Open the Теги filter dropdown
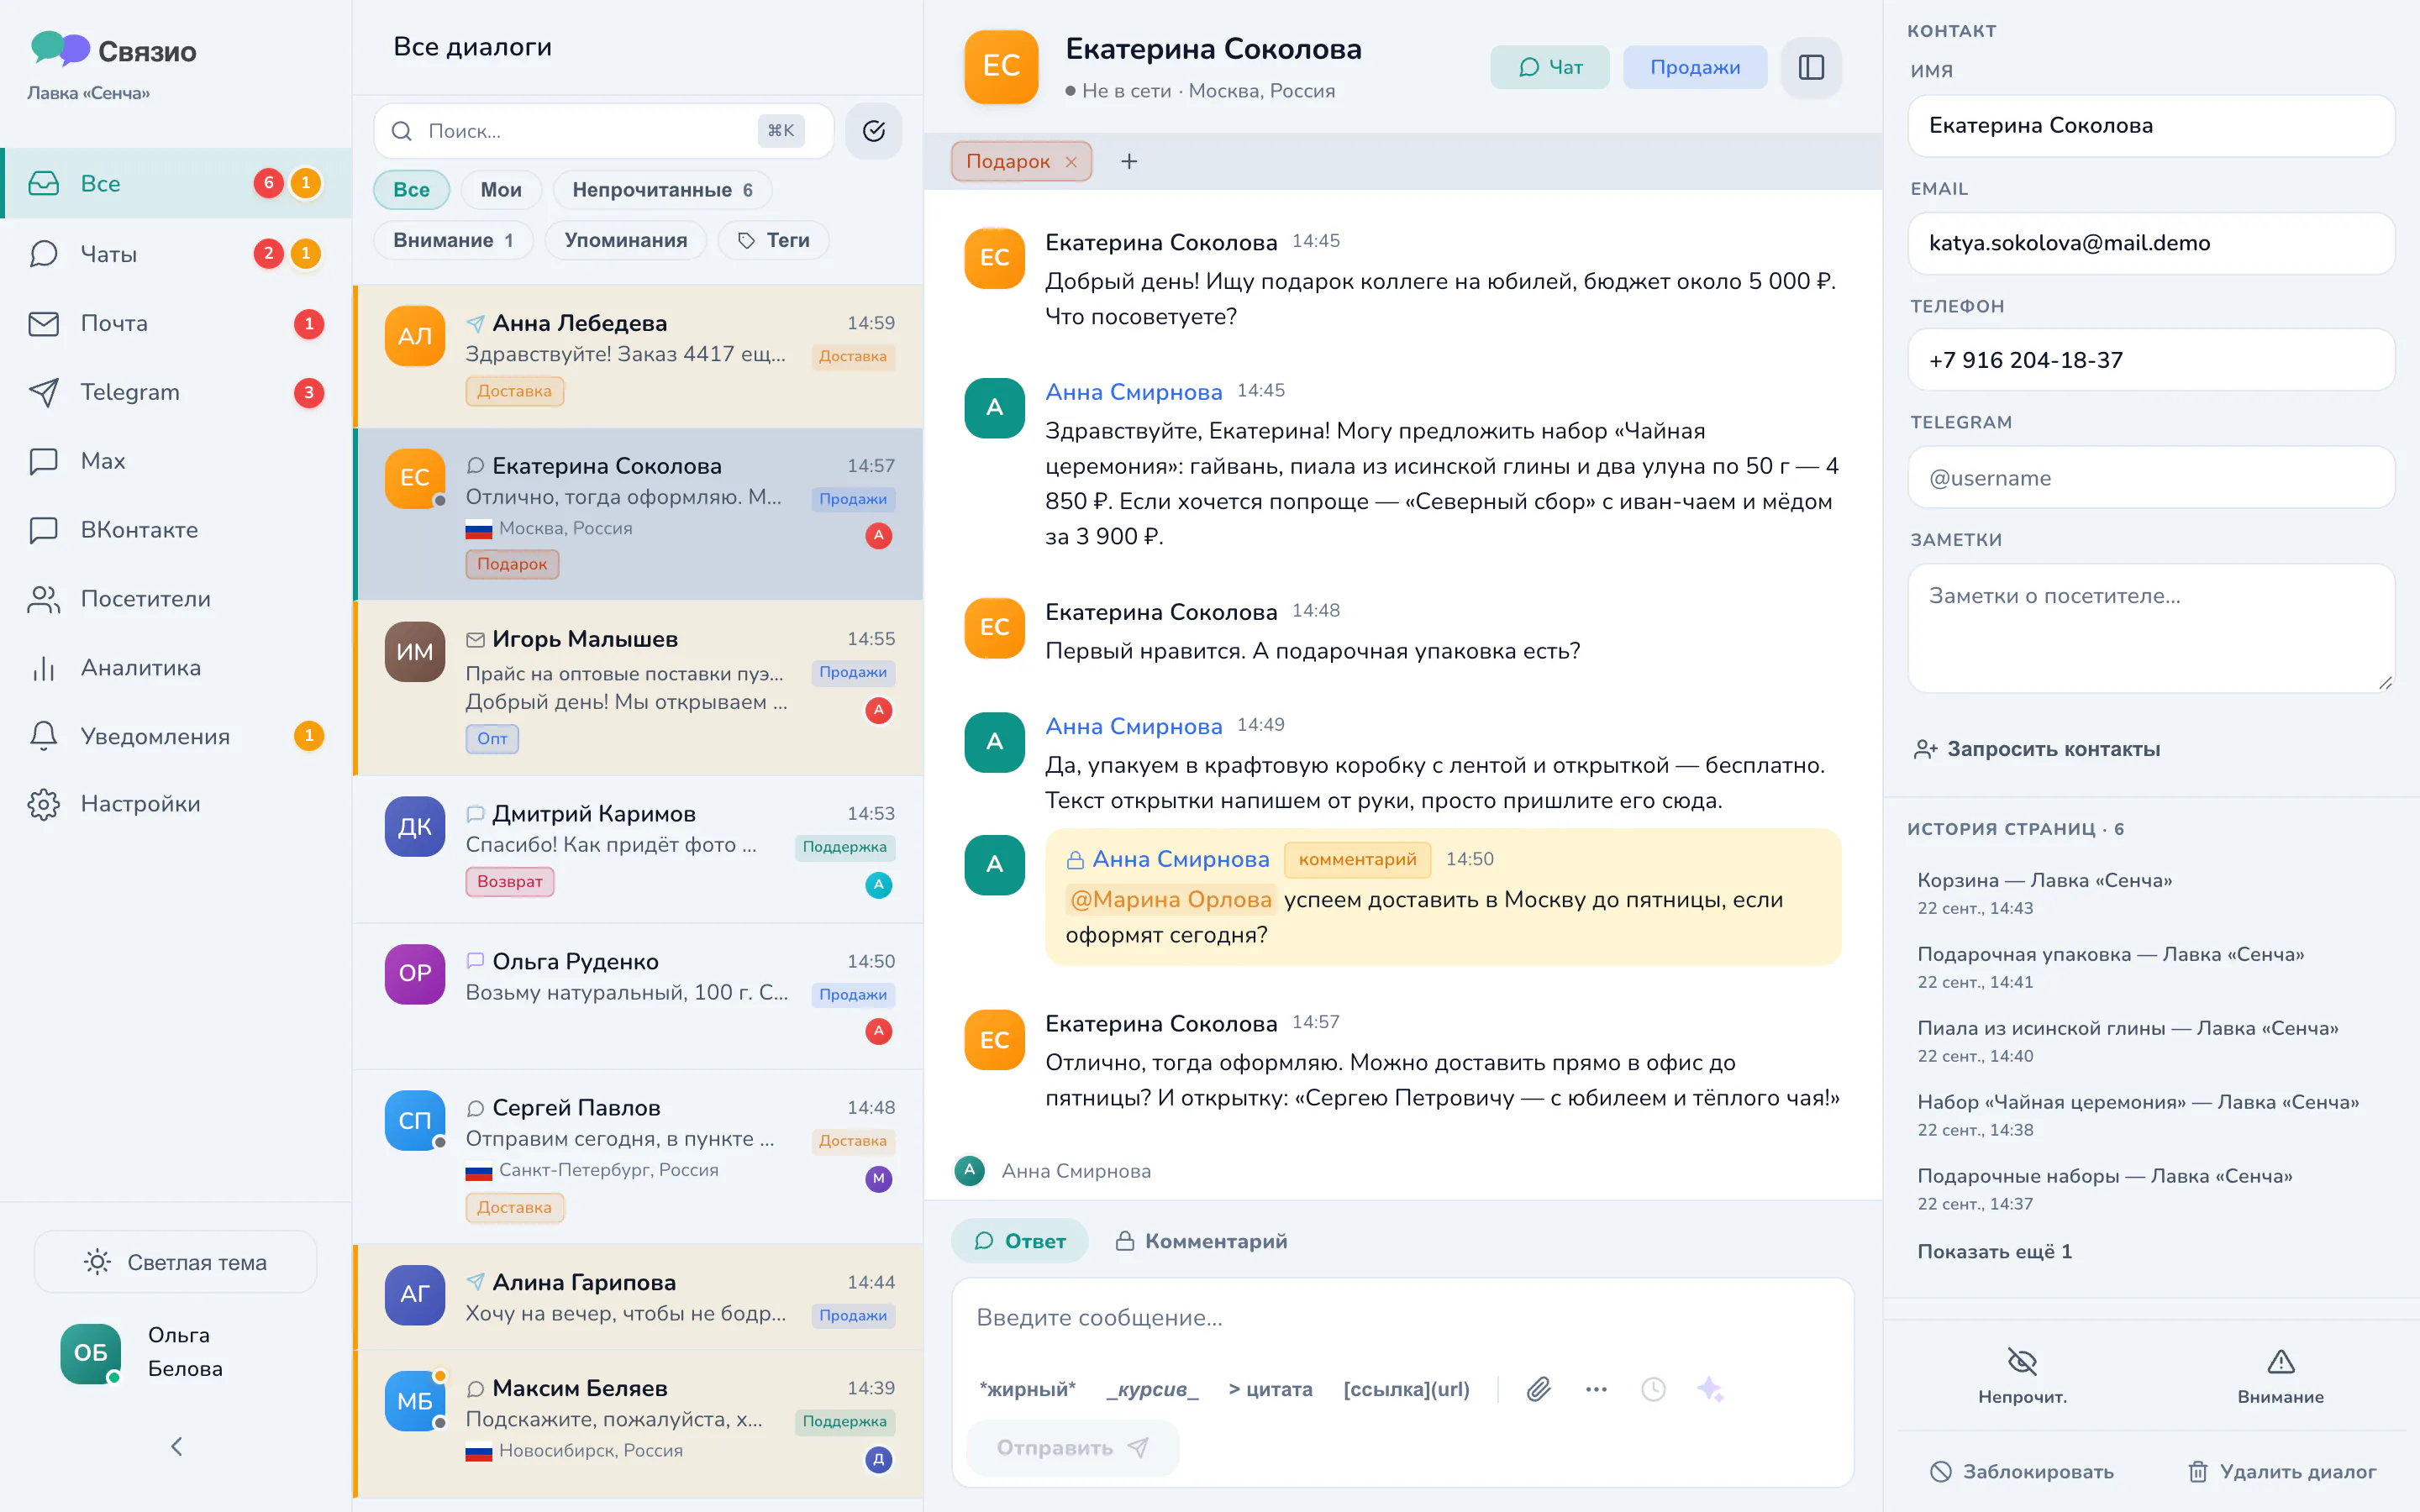This screenshot has width=2420, height=1512. coord(773,240)
